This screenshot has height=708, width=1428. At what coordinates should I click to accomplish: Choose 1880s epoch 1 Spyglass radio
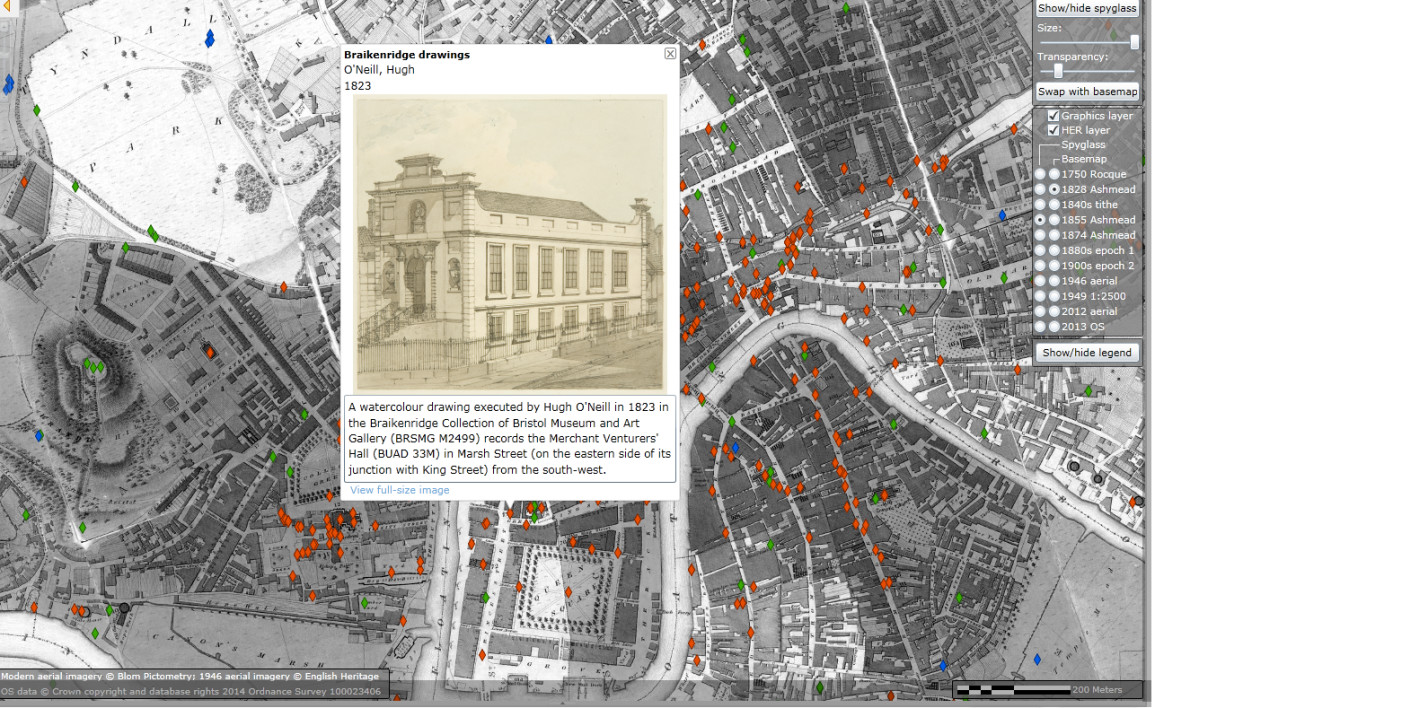[x=1040, y=250]
